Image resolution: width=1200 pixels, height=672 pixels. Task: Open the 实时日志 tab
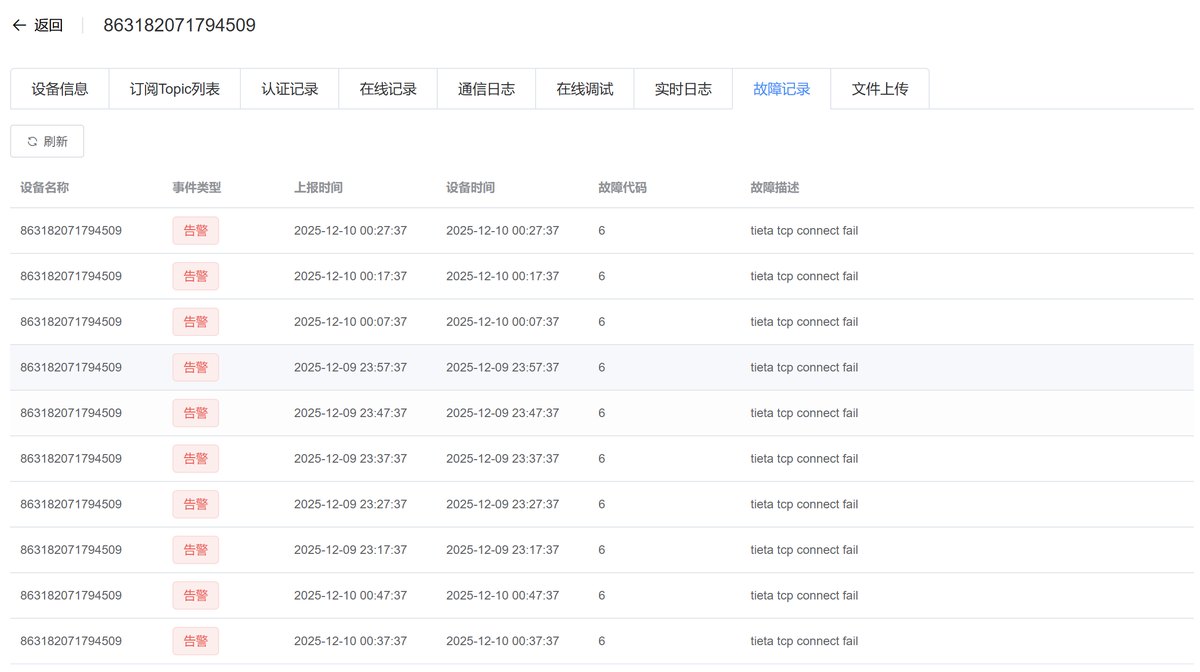click(683, 89)
